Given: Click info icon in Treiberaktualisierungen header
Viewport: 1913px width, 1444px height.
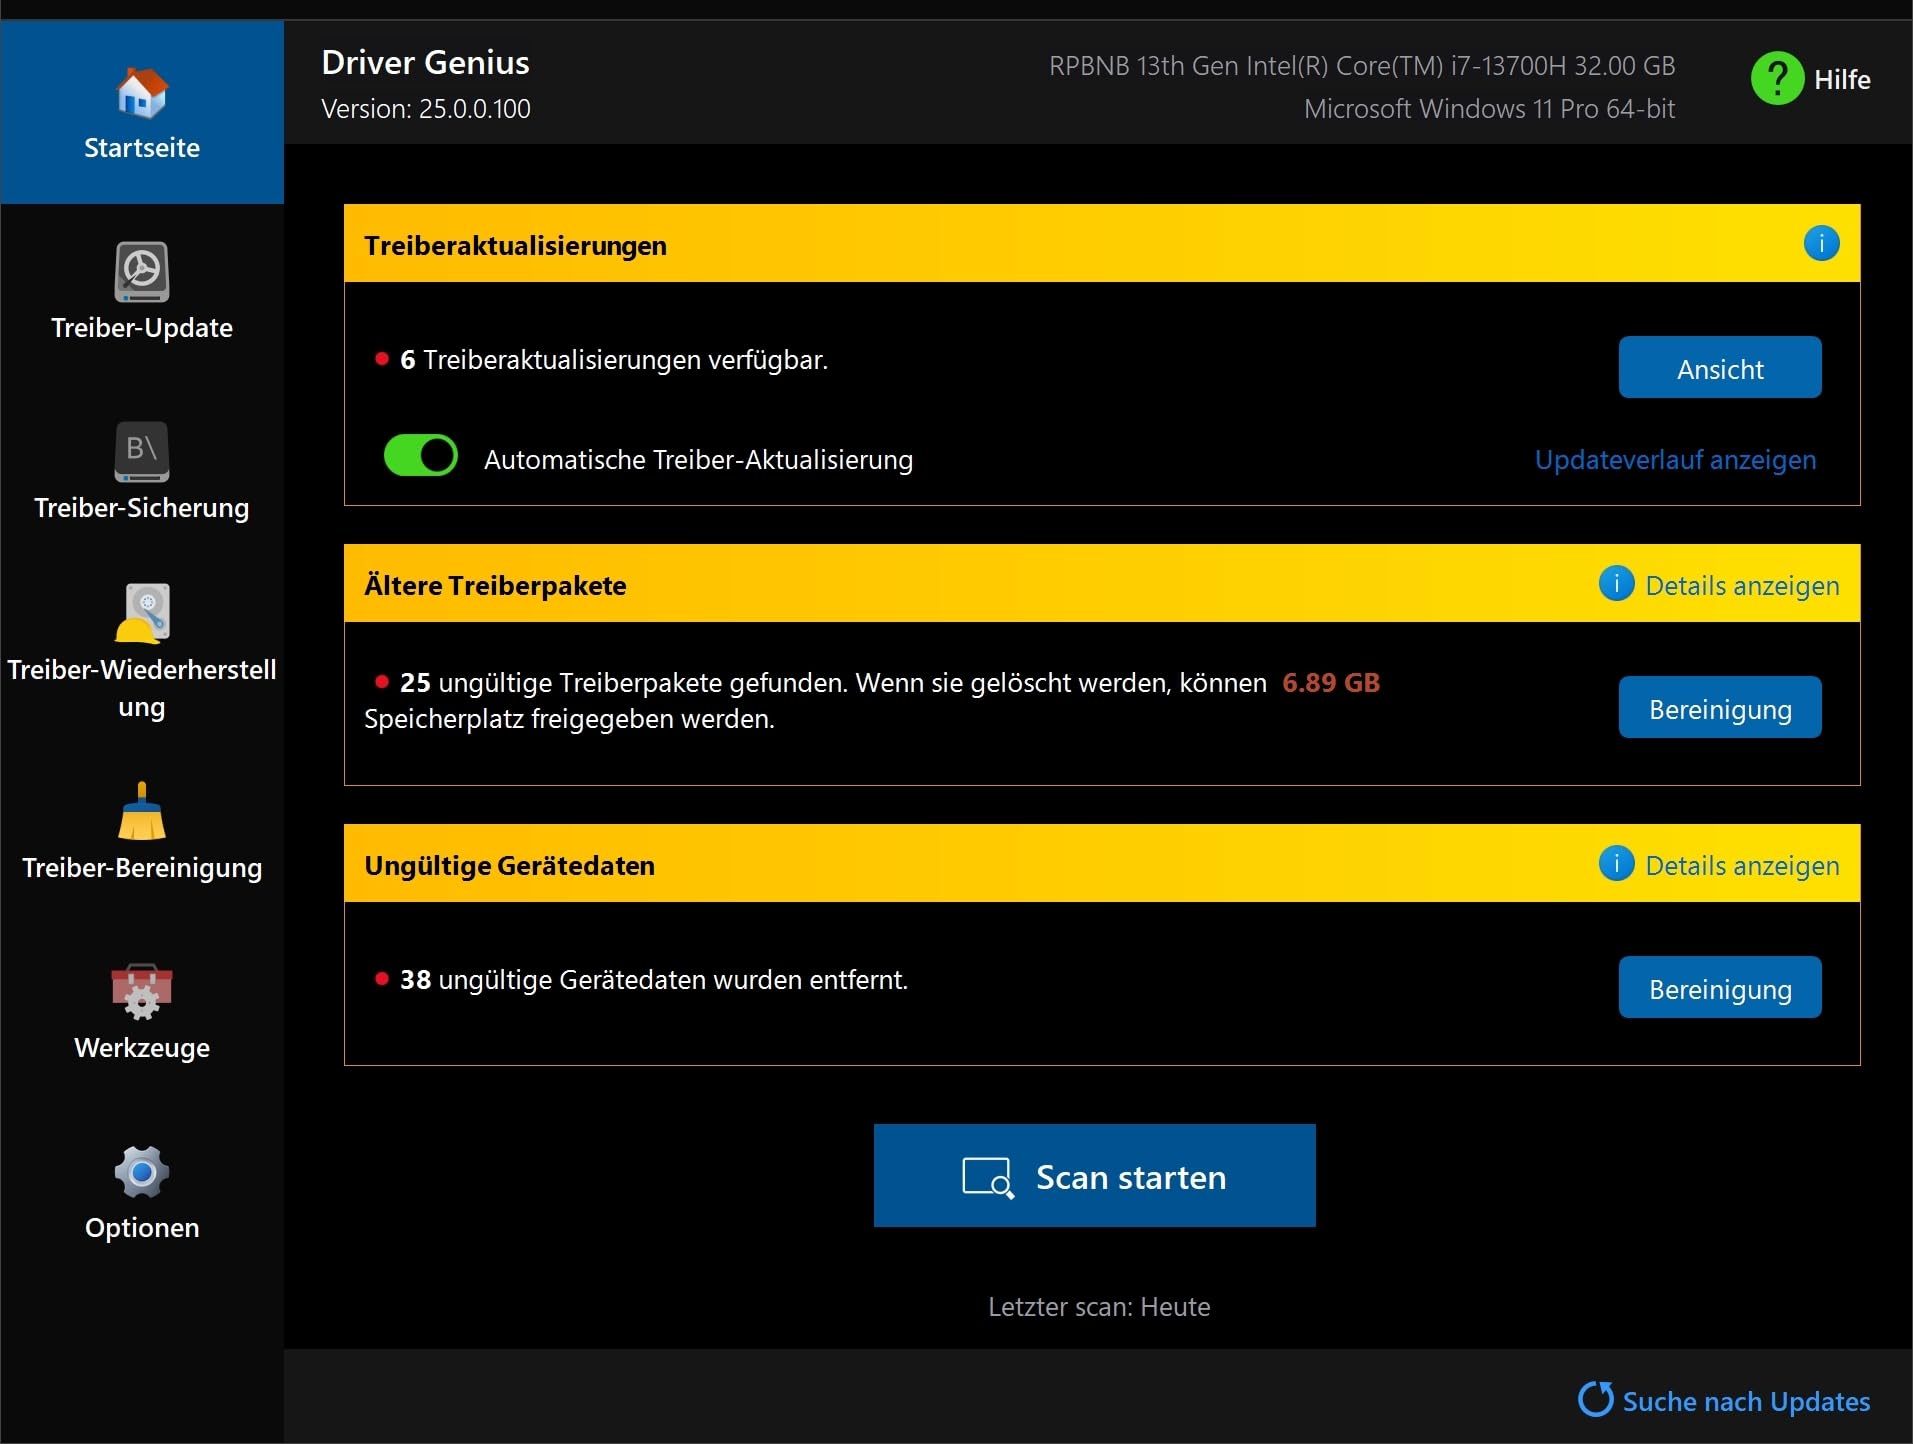Looking at the screenshot, I should click(1821, 243).
